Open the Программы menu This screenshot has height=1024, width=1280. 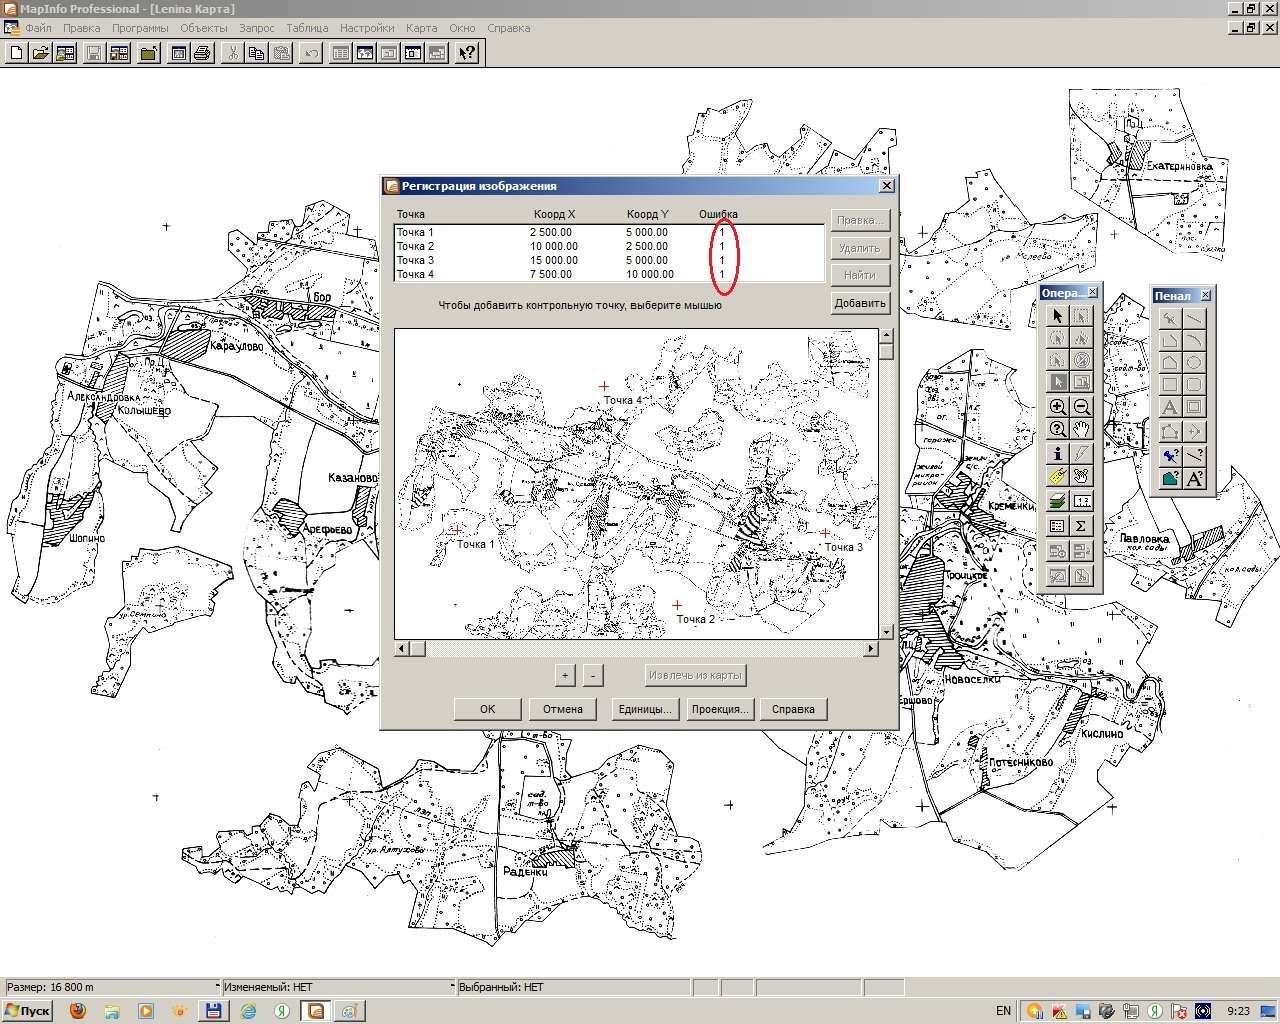[x=140, y=28]
